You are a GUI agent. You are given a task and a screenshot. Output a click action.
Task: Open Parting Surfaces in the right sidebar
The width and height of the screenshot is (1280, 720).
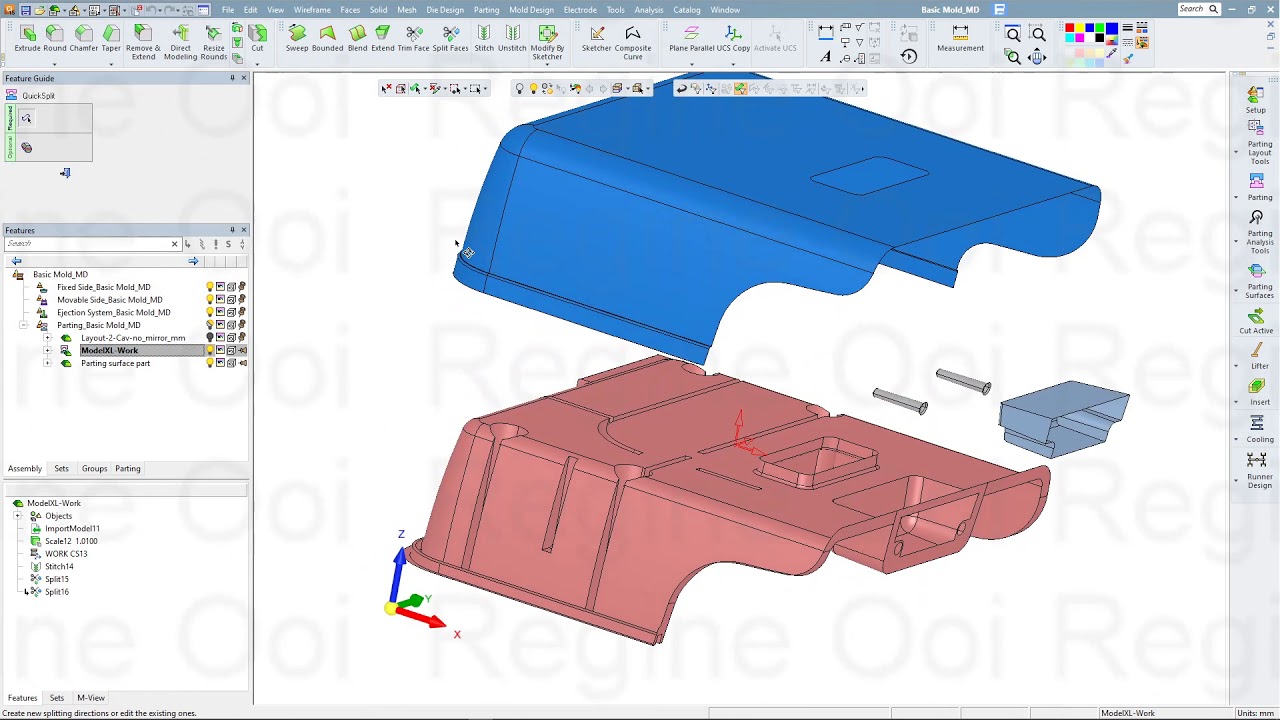coord(1258,280)
